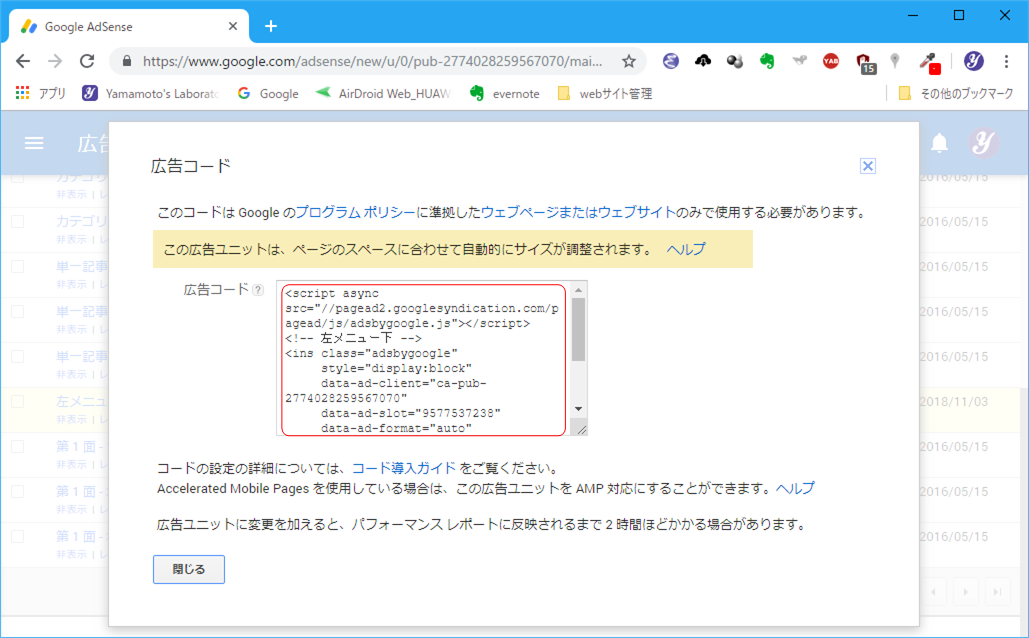The width and height of the screenshot is (1029, 638).
Task: Check the first カテゴリ row checkbox
Action: tap(18, 177)
